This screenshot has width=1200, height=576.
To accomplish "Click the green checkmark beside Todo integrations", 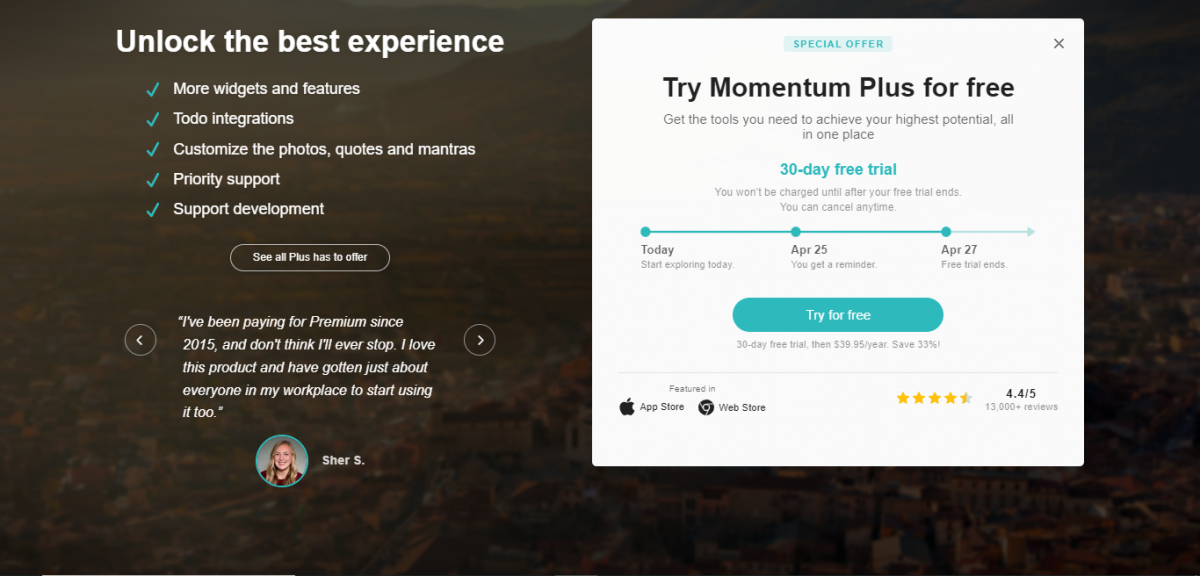I will 153,118.
